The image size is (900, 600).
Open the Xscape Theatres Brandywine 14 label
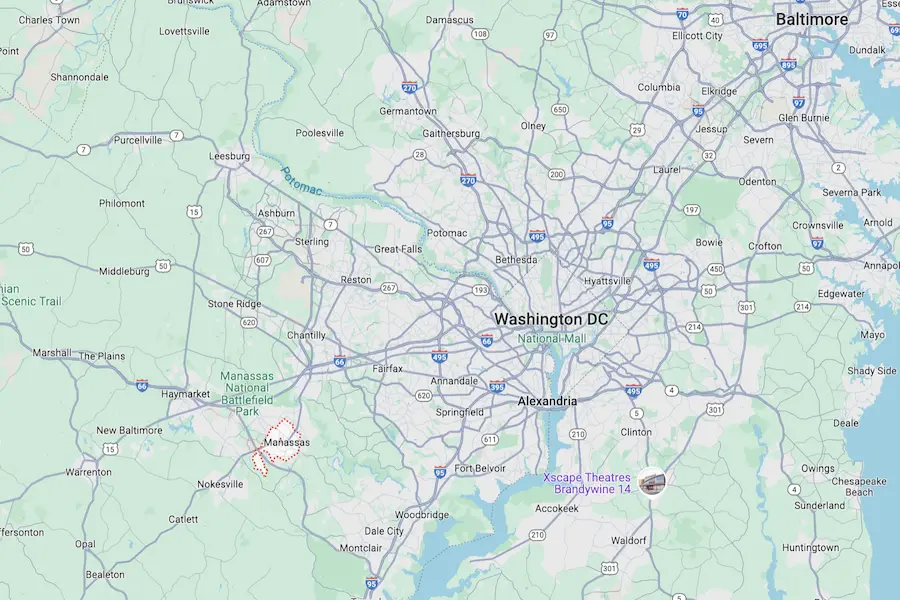(x=587, y=483)
